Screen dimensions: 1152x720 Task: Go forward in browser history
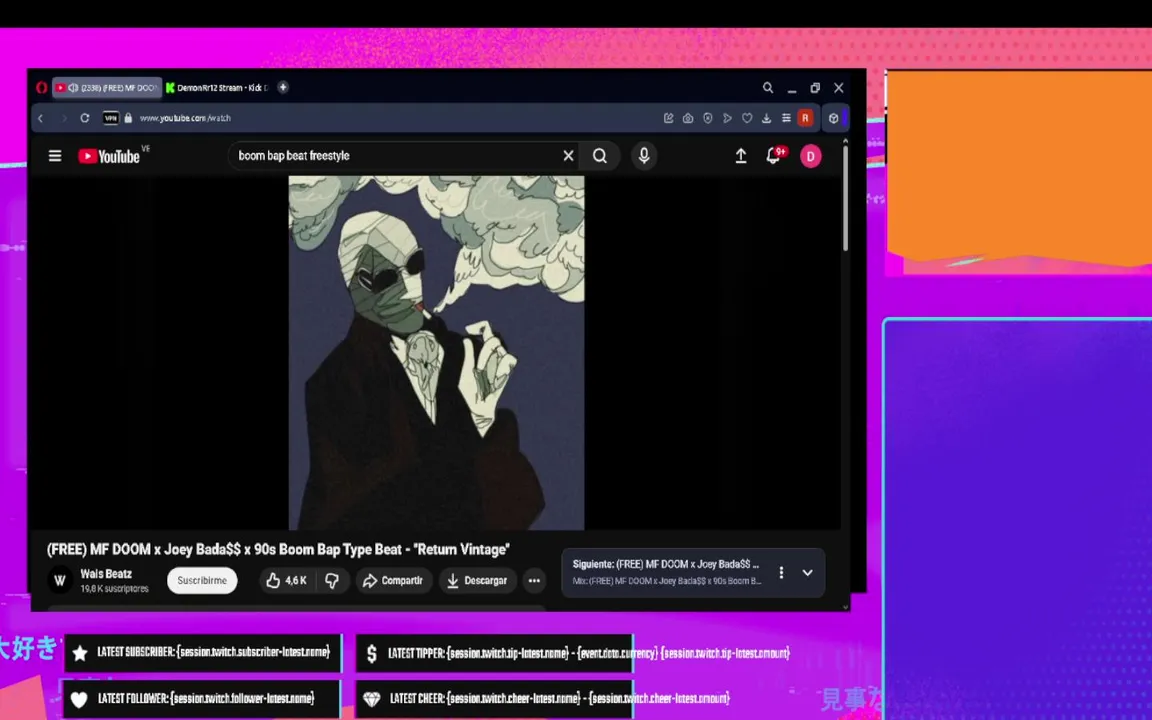63,118
